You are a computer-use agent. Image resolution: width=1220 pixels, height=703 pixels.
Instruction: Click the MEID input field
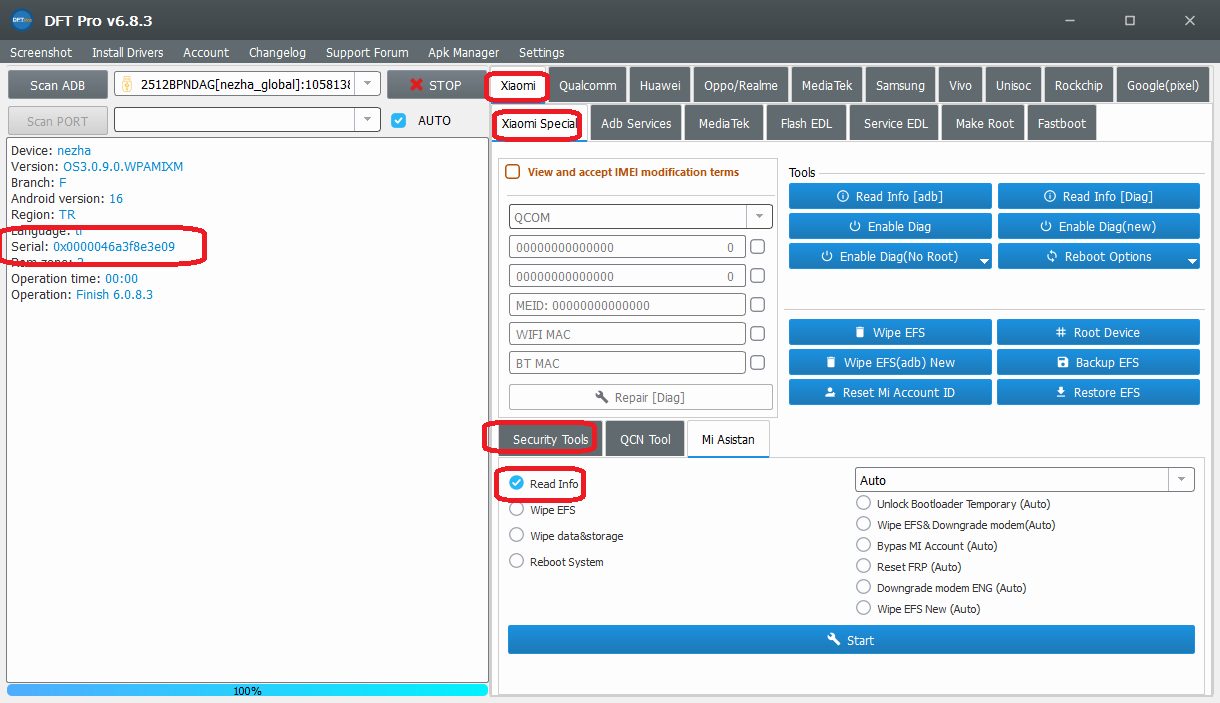627,305
